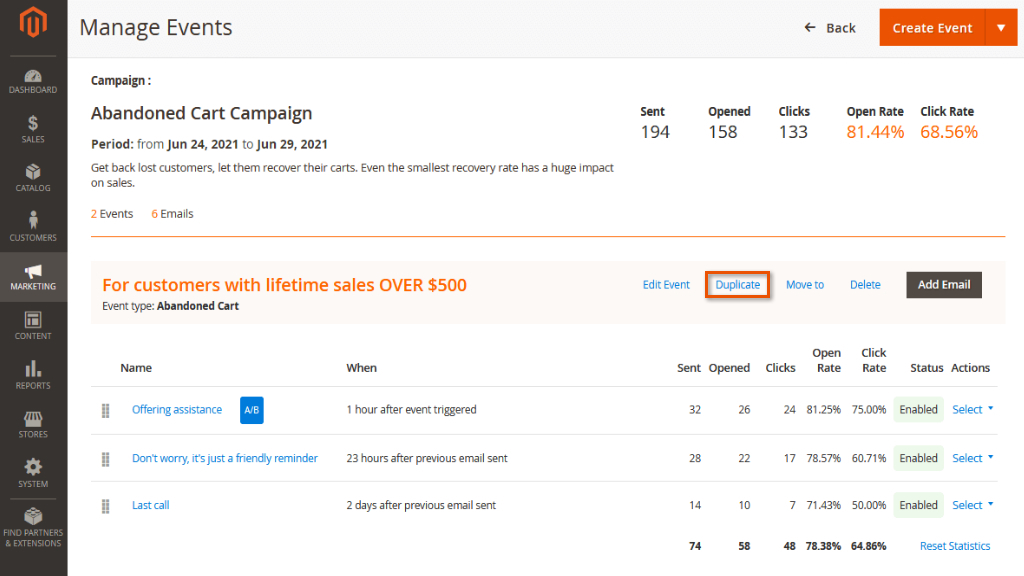Grab drag handle for Offering assistance row
The width and height of the screenshot is (1024, 576).
pyautogui.click(x=105, y=410)
